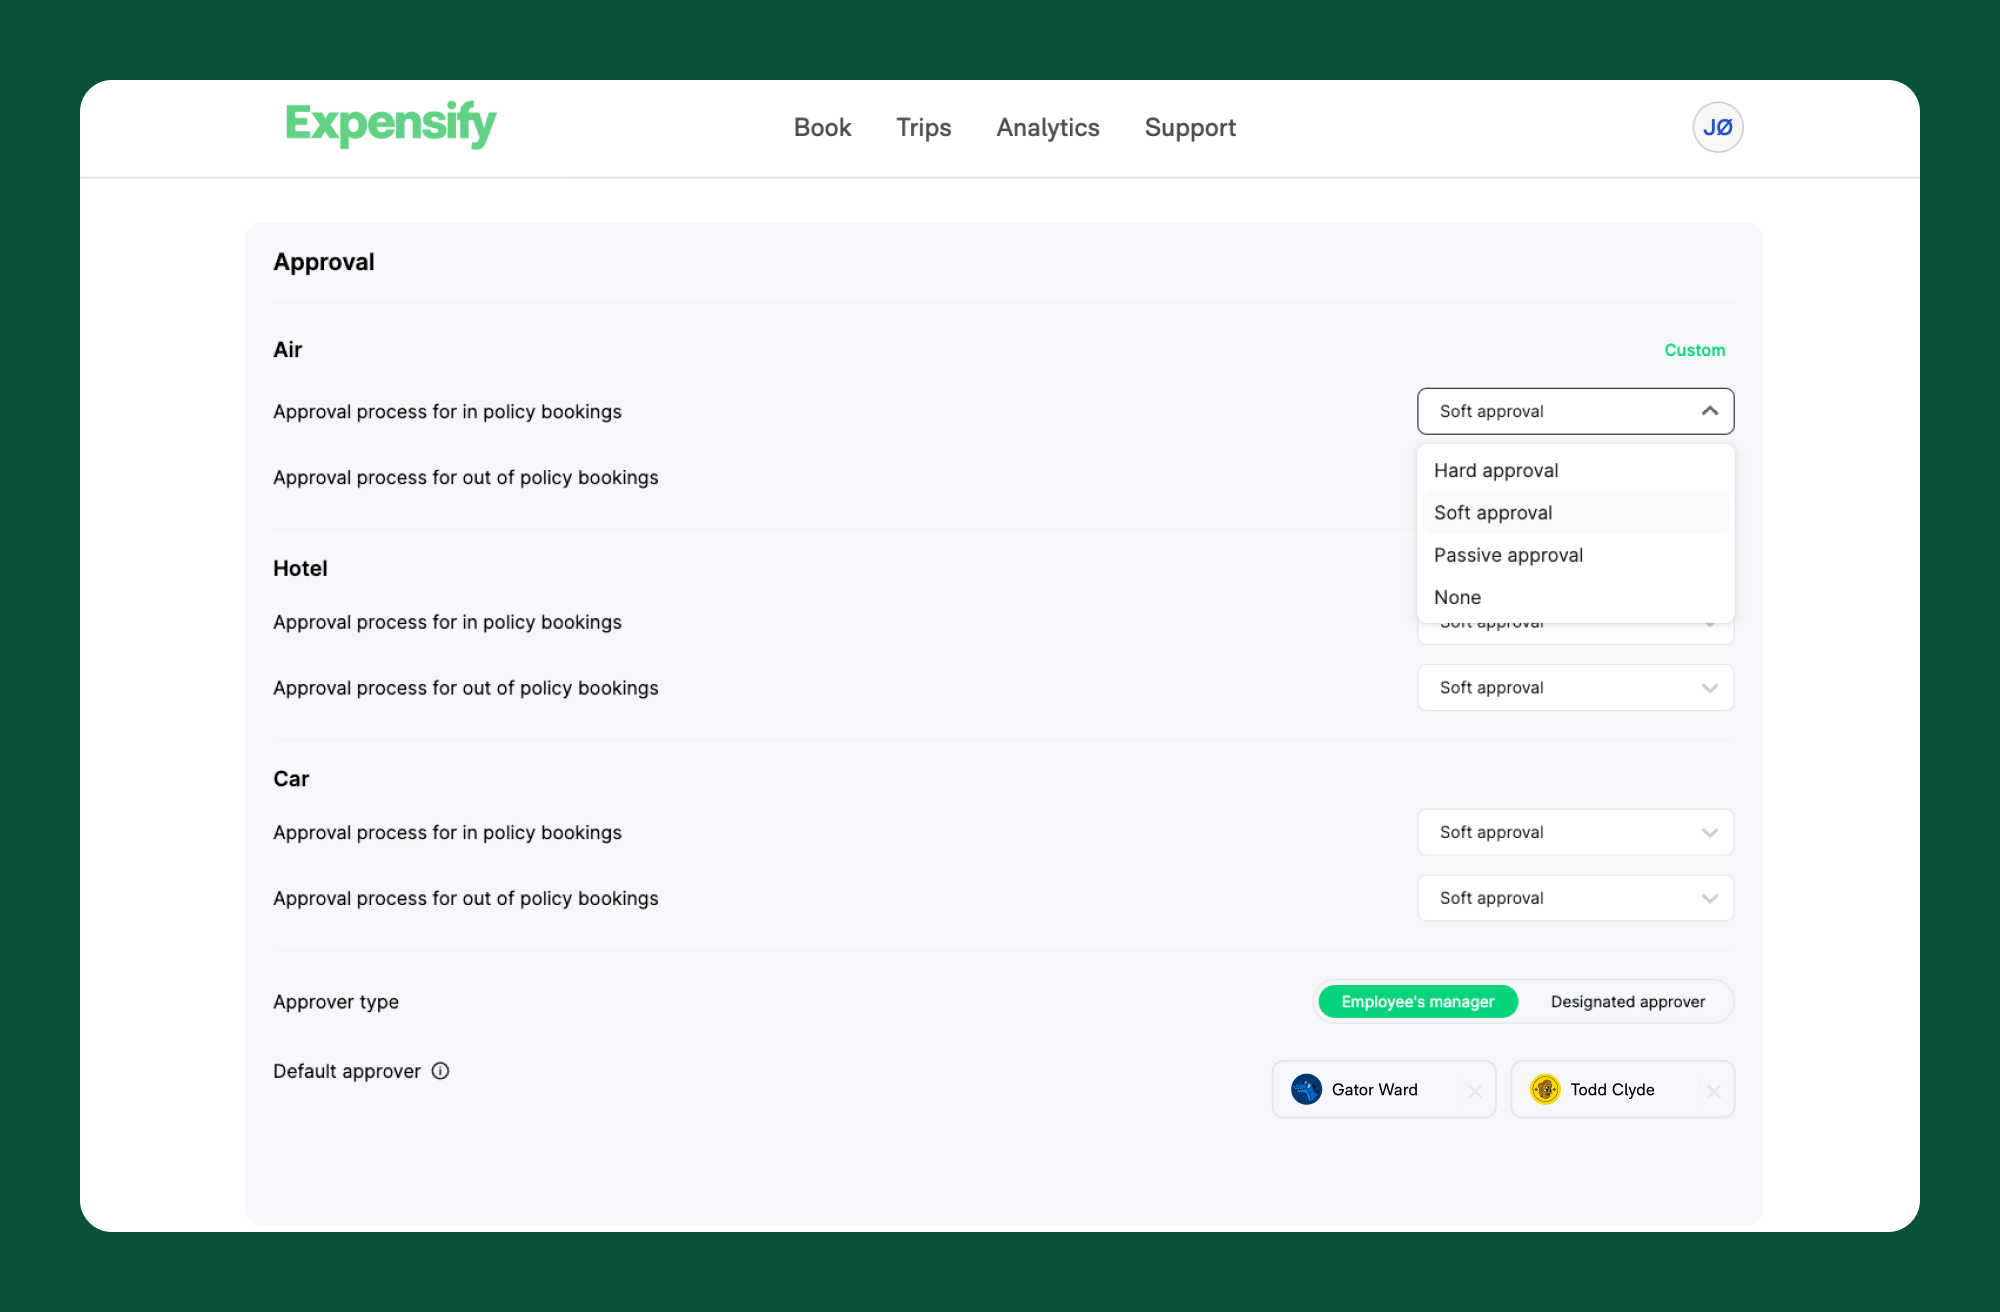Open the Book navigation menu
Viewport: 2000px width, 1312px height.
(821, 126)
